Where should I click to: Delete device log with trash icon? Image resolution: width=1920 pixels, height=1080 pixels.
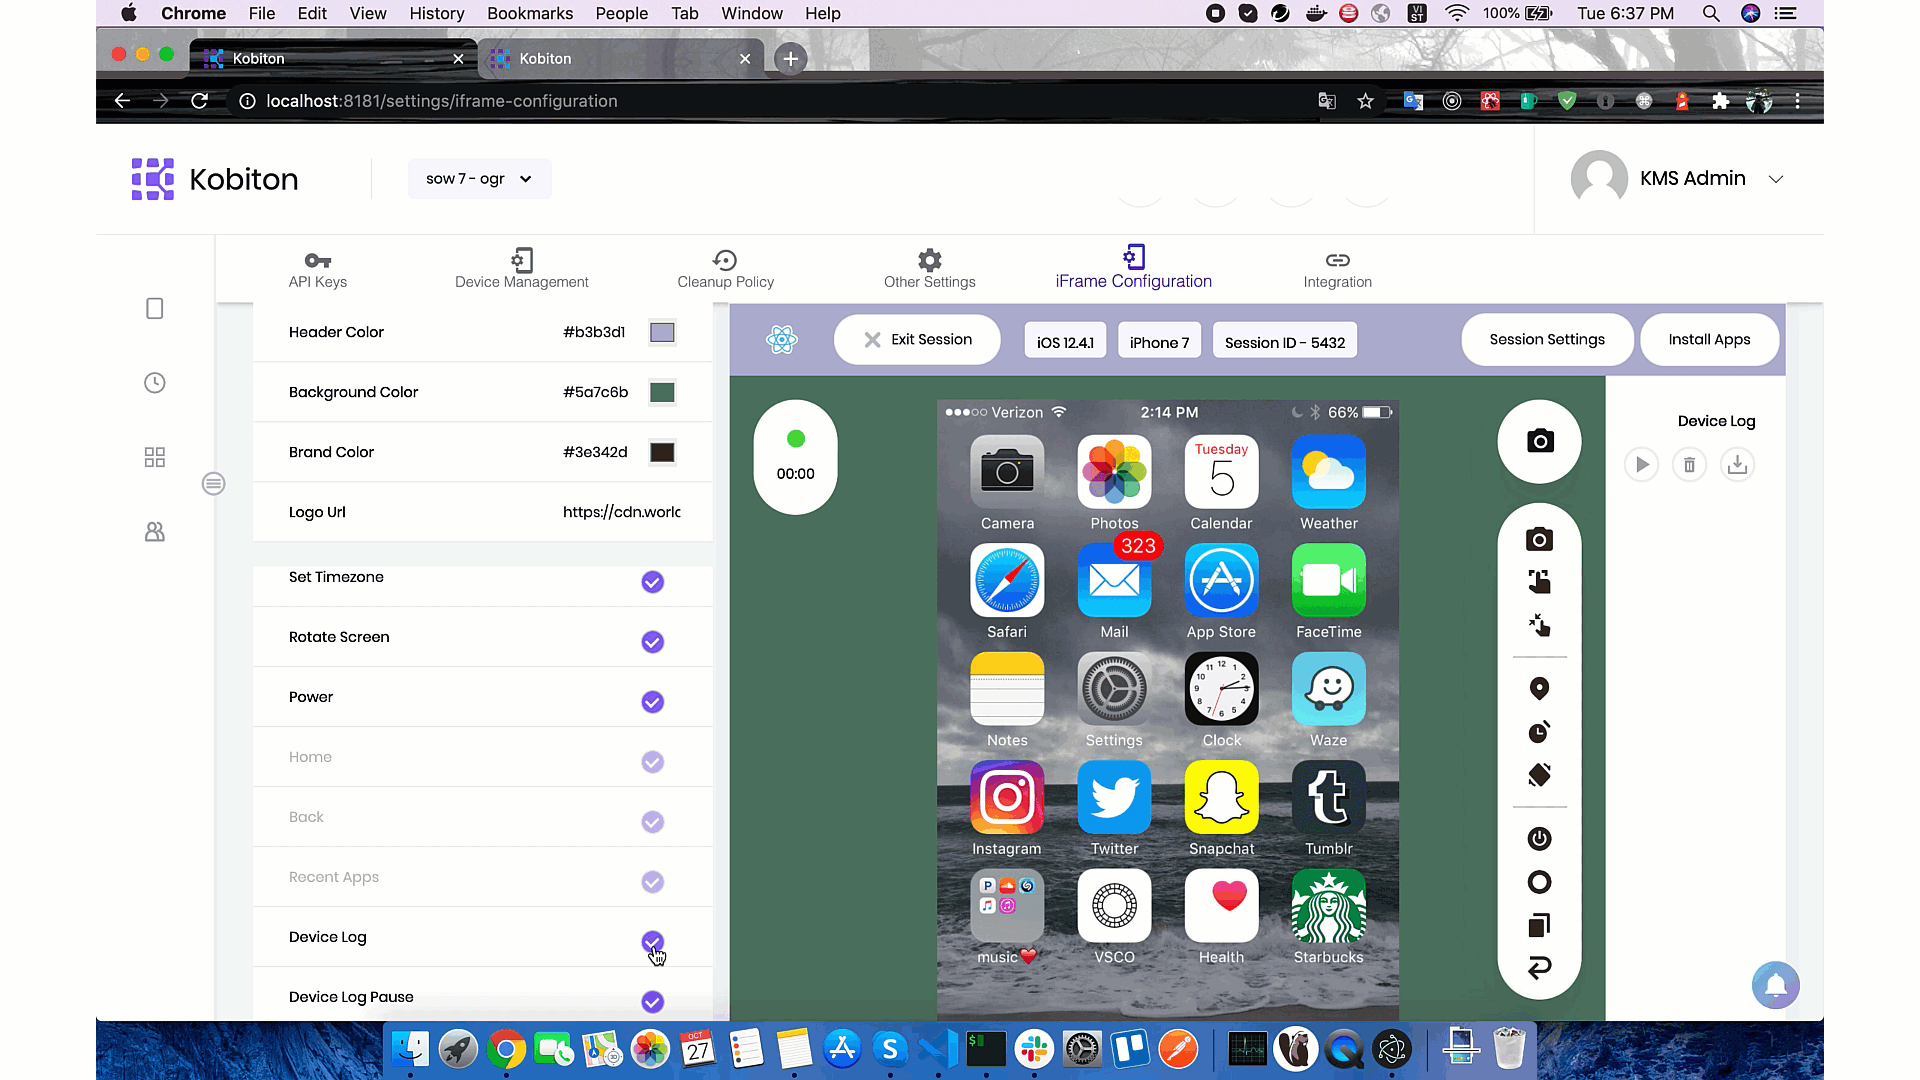point(1689,465)
